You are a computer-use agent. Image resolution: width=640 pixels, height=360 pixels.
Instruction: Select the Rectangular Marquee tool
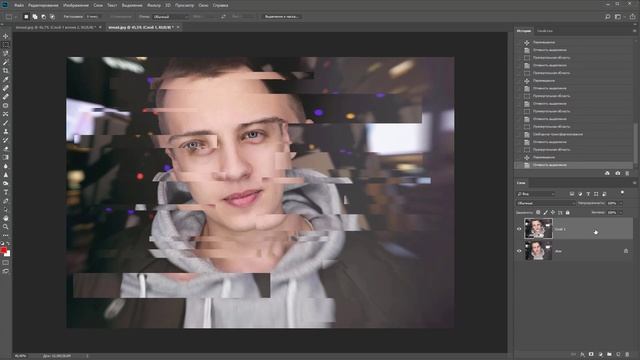(x=6, y=45)
